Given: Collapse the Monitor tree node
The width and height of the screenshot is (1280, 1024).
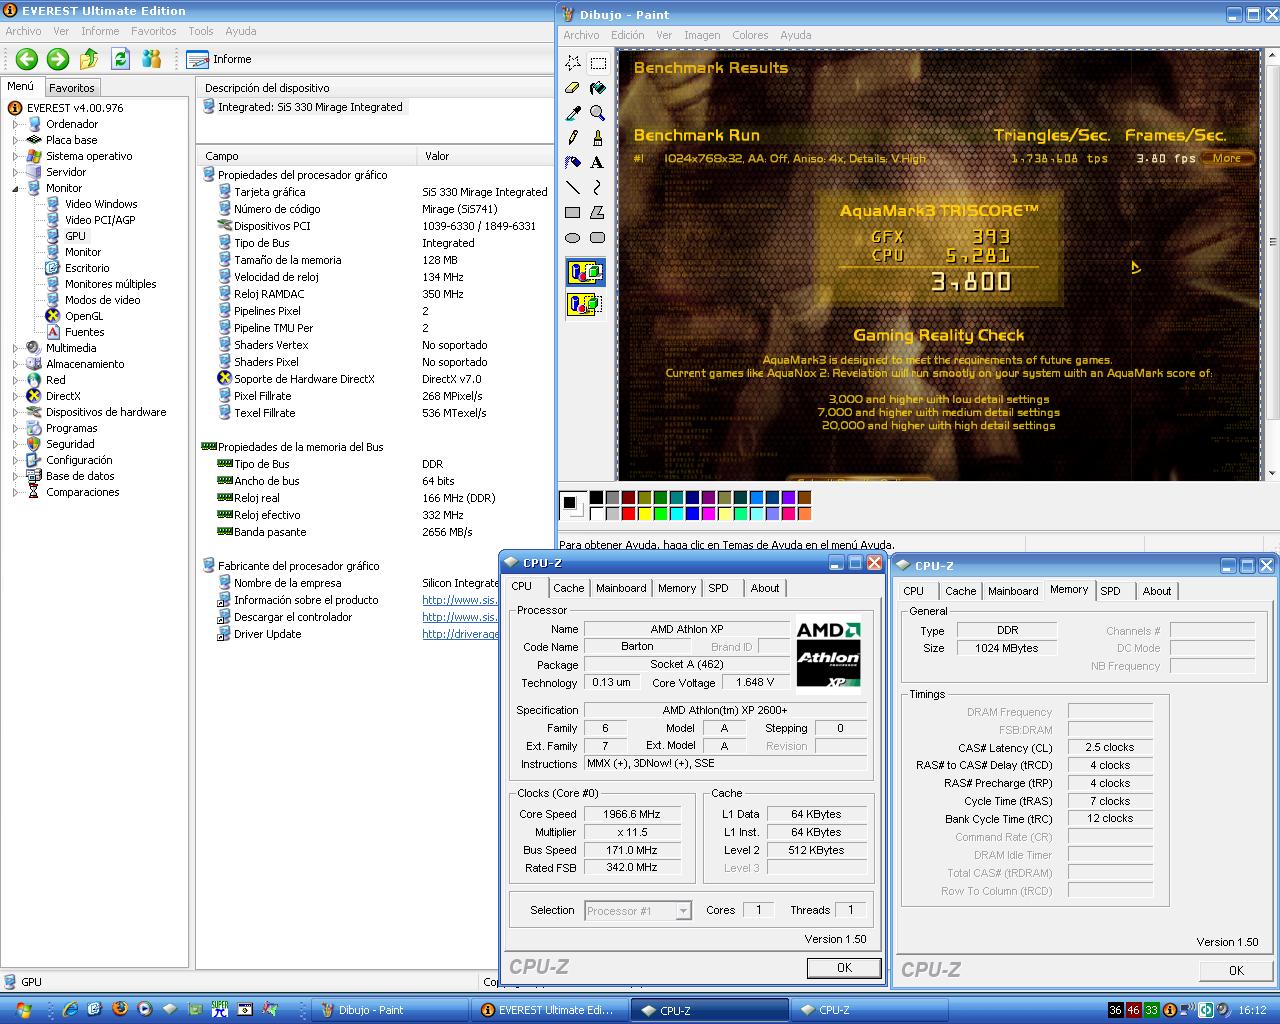Looking at the screenshot, I should (x=15, y=188).
